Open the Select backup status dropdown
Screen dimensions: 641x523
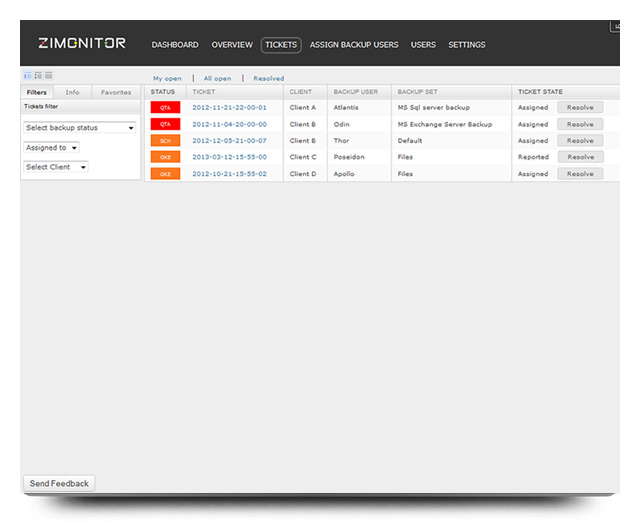[x=79, y=128]
